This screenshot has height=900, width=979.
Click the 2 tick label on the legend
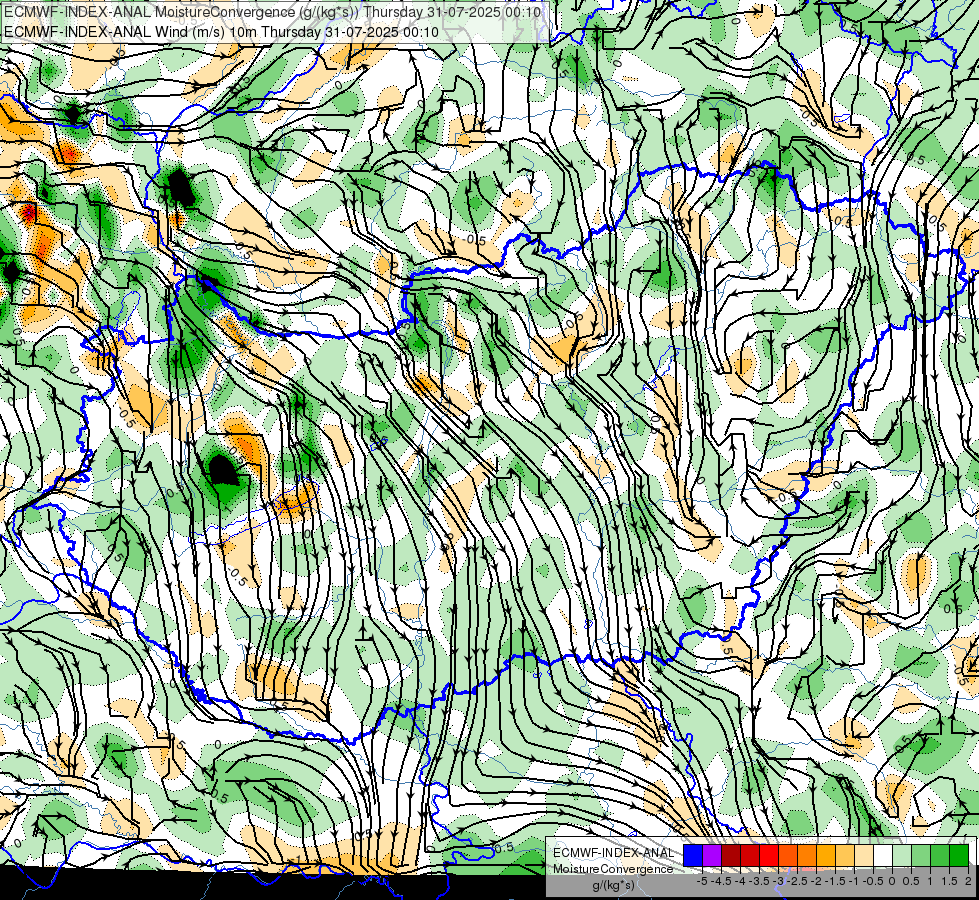click(x=968, y=881)
